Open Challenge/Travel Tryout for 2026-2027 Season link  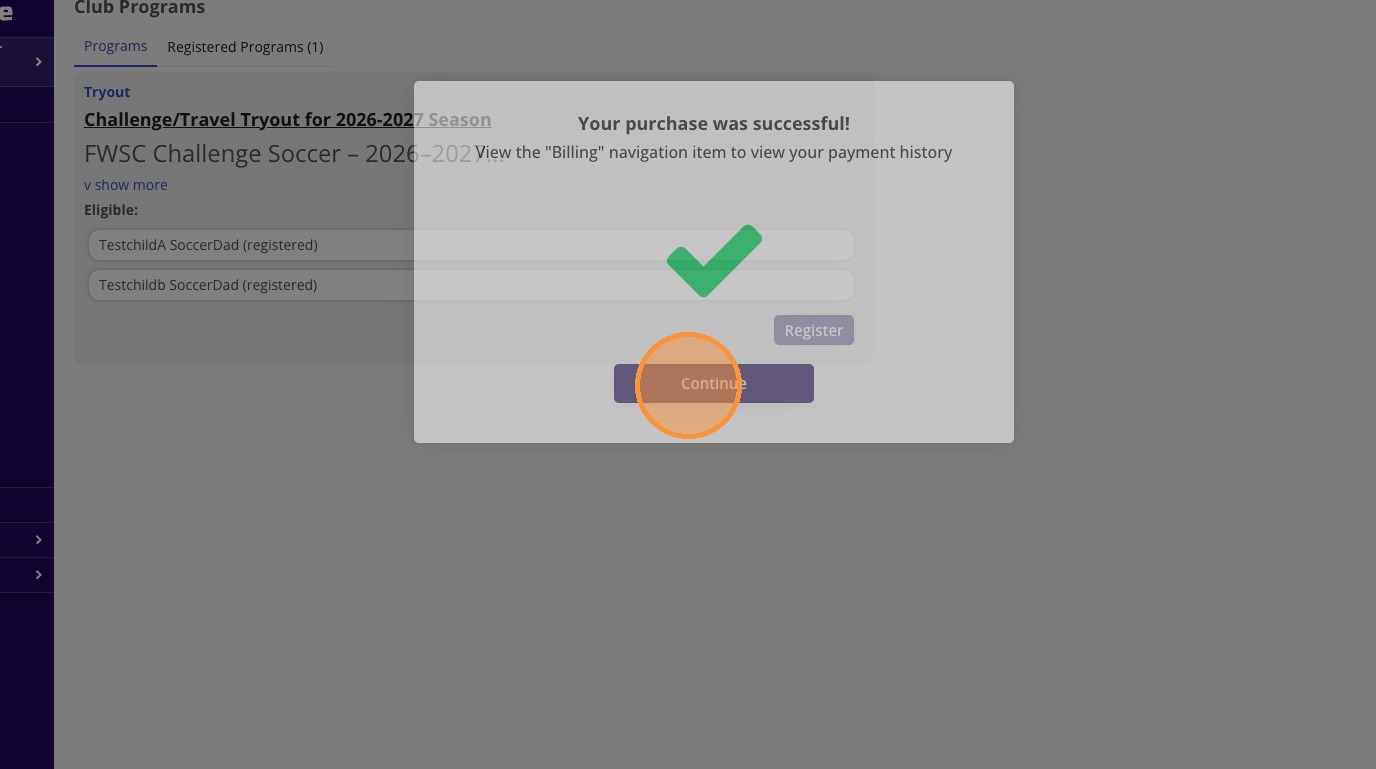(287, 120)
